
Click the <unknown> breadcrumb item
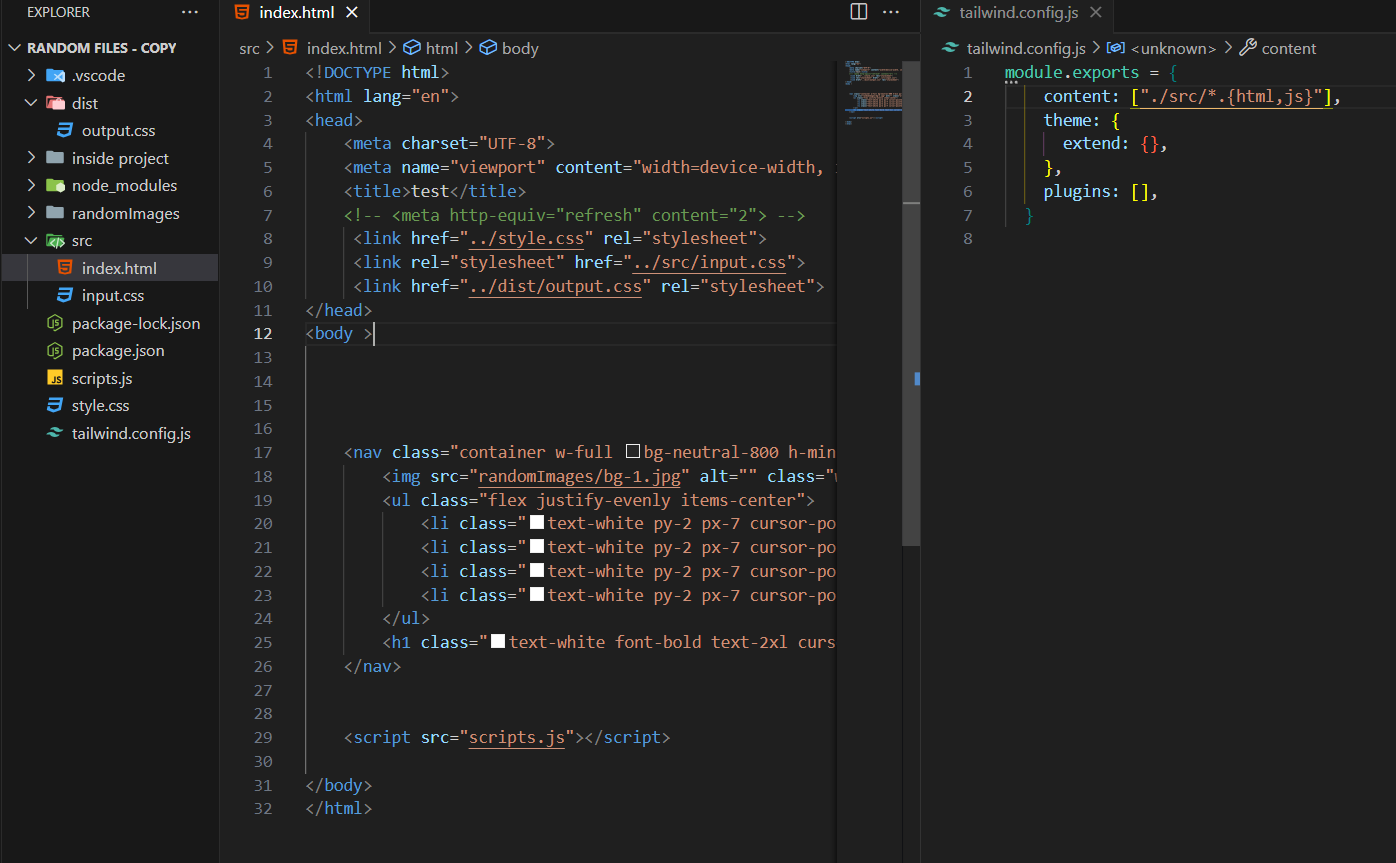[1162, 48]
